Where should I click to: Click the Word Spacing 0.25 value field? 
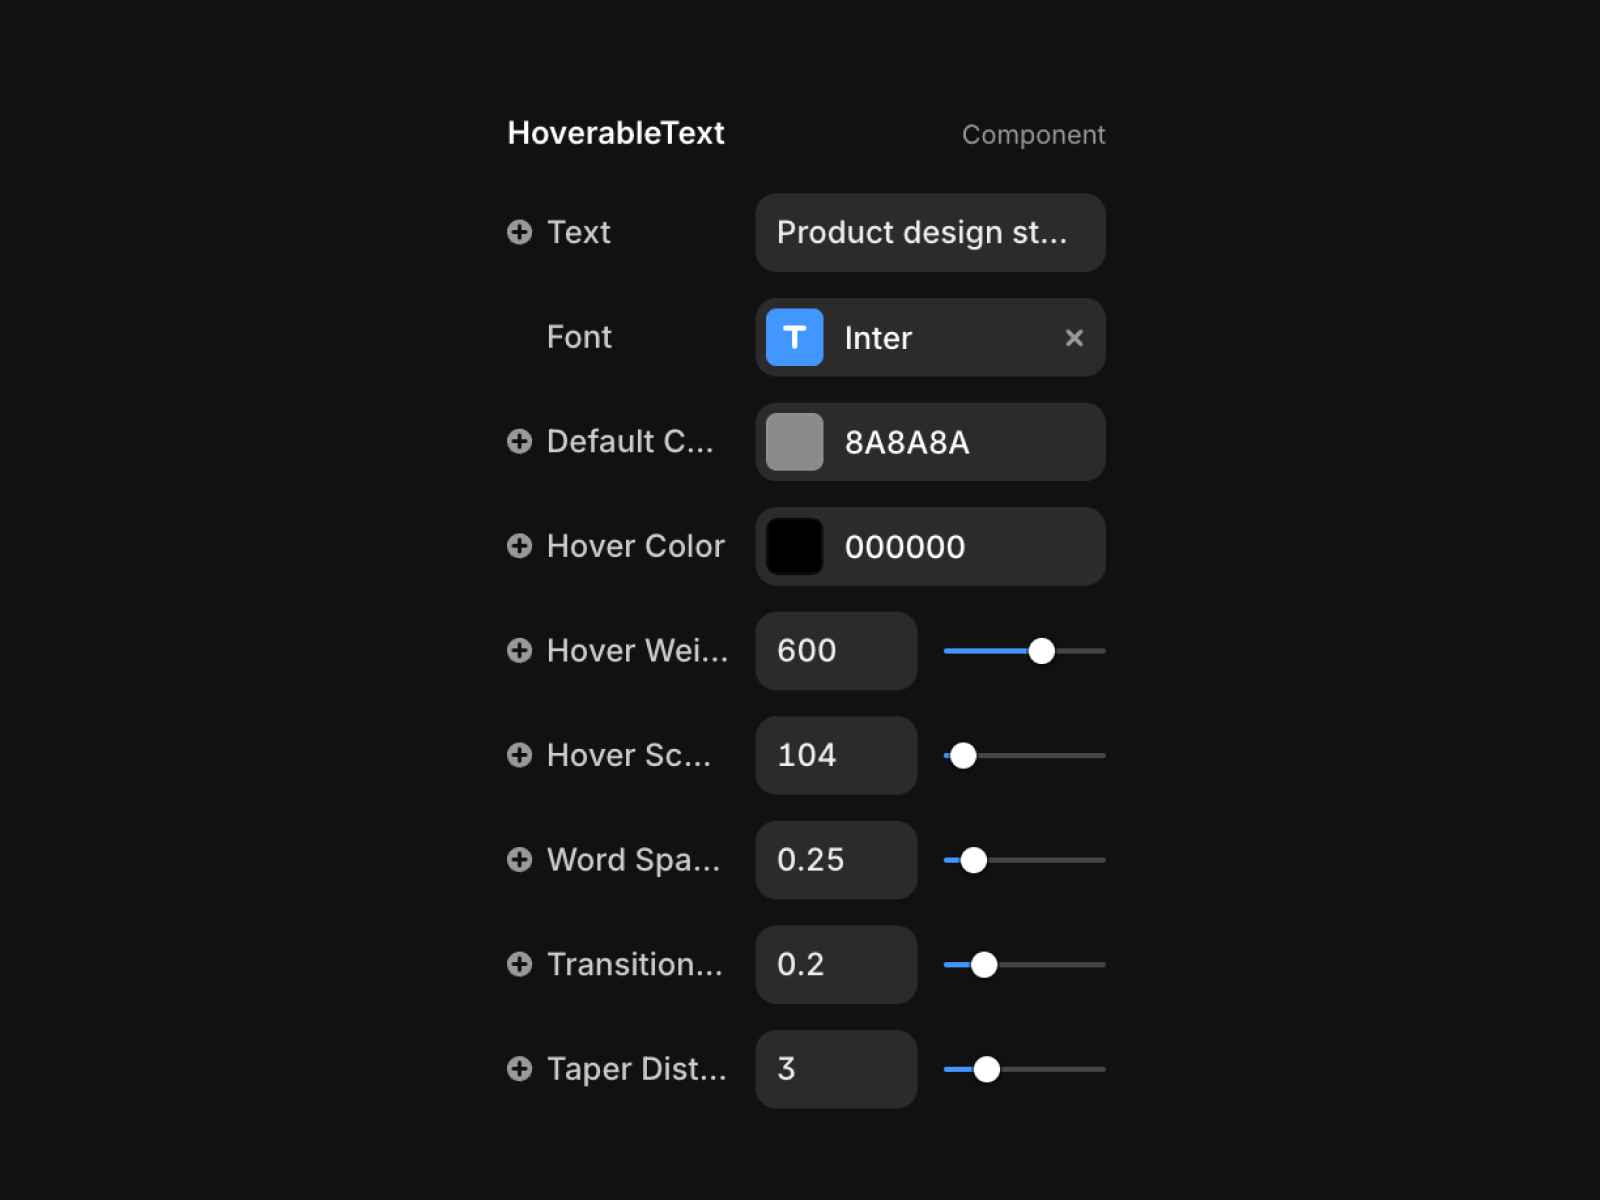pos(836,860)
